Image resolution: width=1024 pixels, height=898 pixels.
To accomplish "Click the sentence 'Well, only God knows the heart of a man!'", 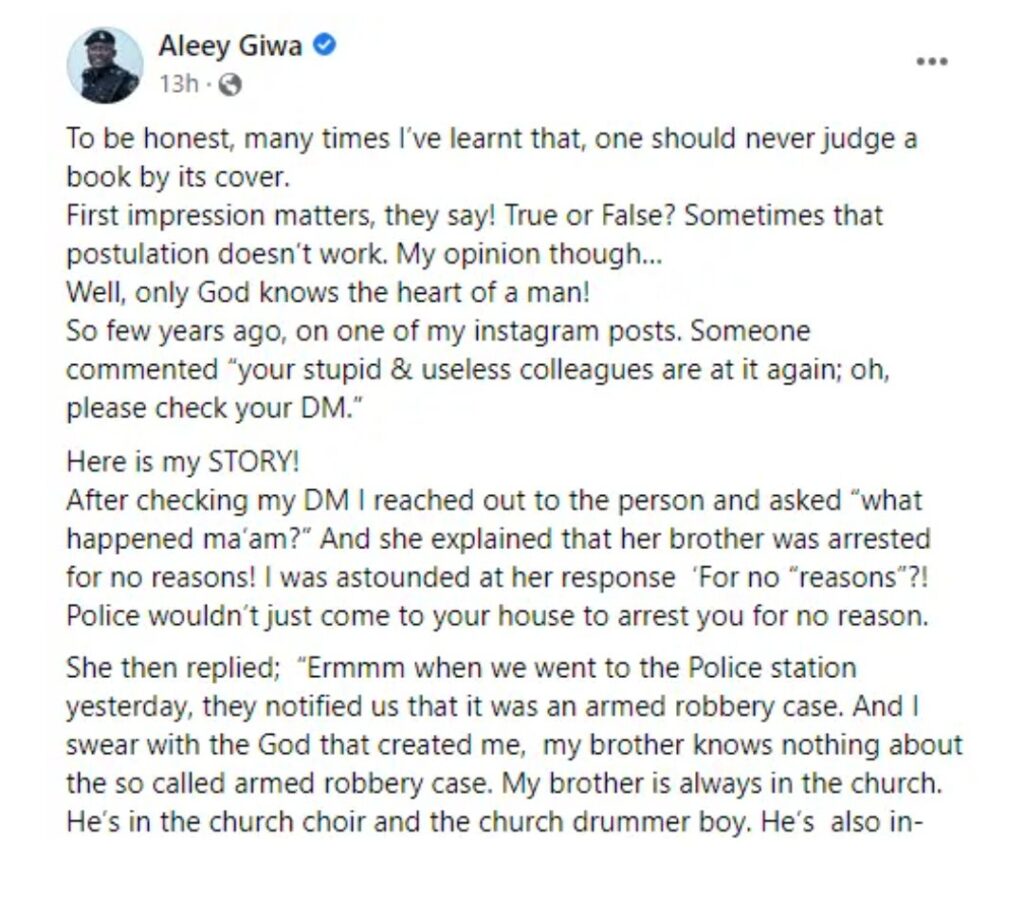I will click(328, 293).
